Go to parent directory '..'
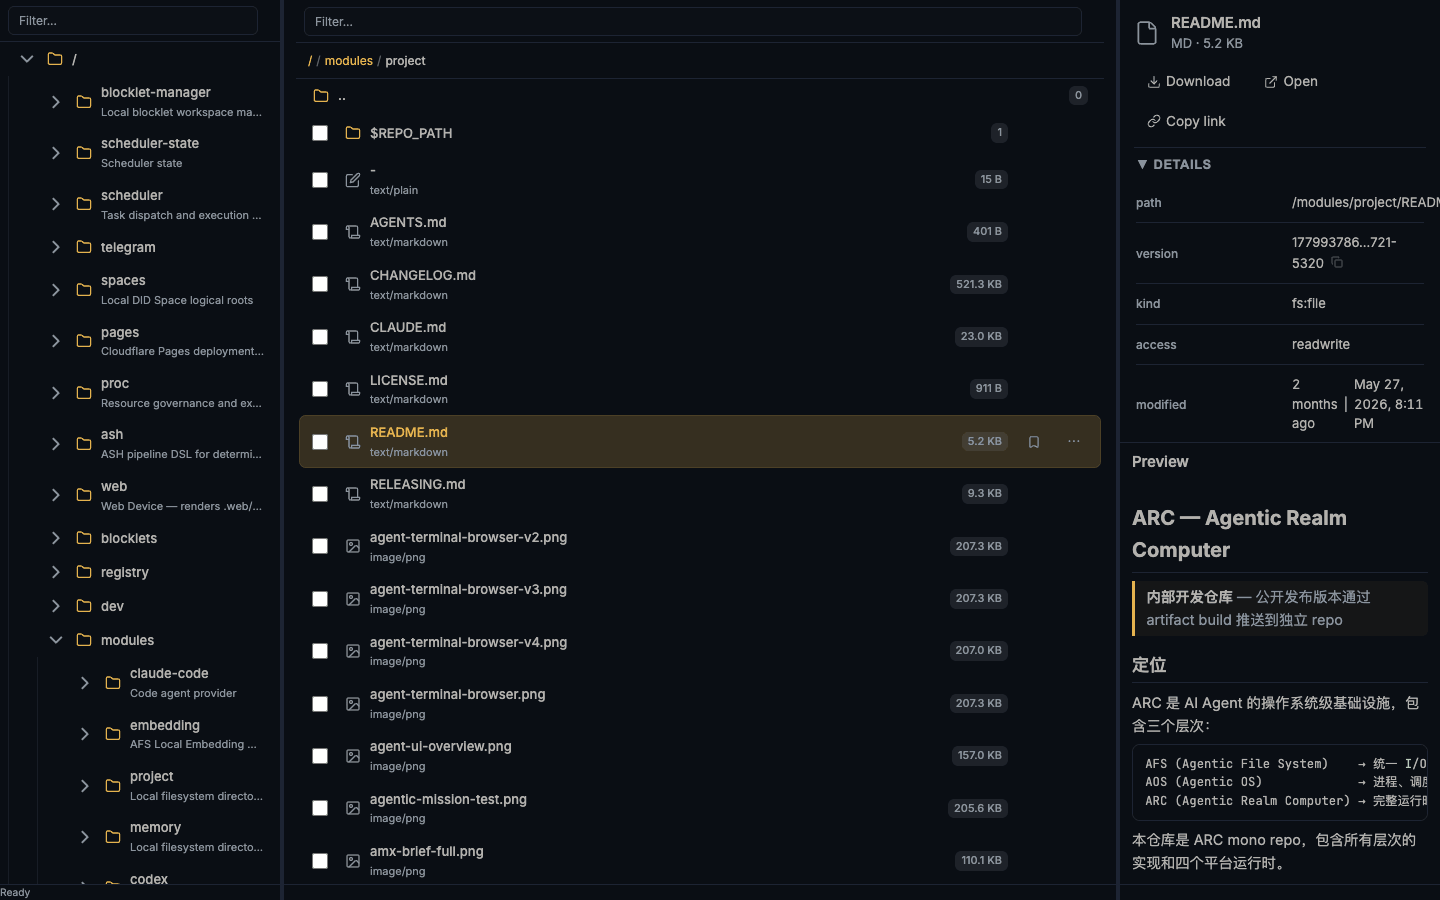This screenshot has width=1440, height=900. tap(342, 96)
